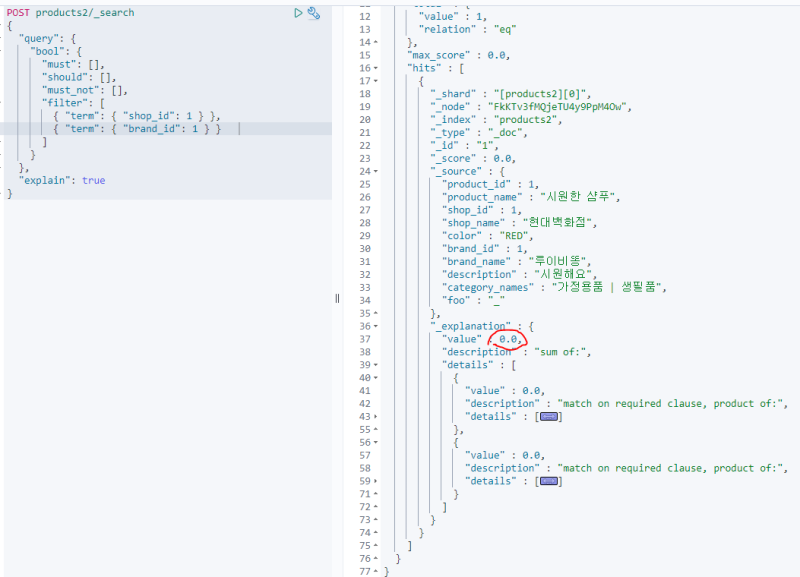The height and width of the screenshot is (577, 800).
Task: Click the "value" : 0.0 text on line 57
Action: click(505, 455)
